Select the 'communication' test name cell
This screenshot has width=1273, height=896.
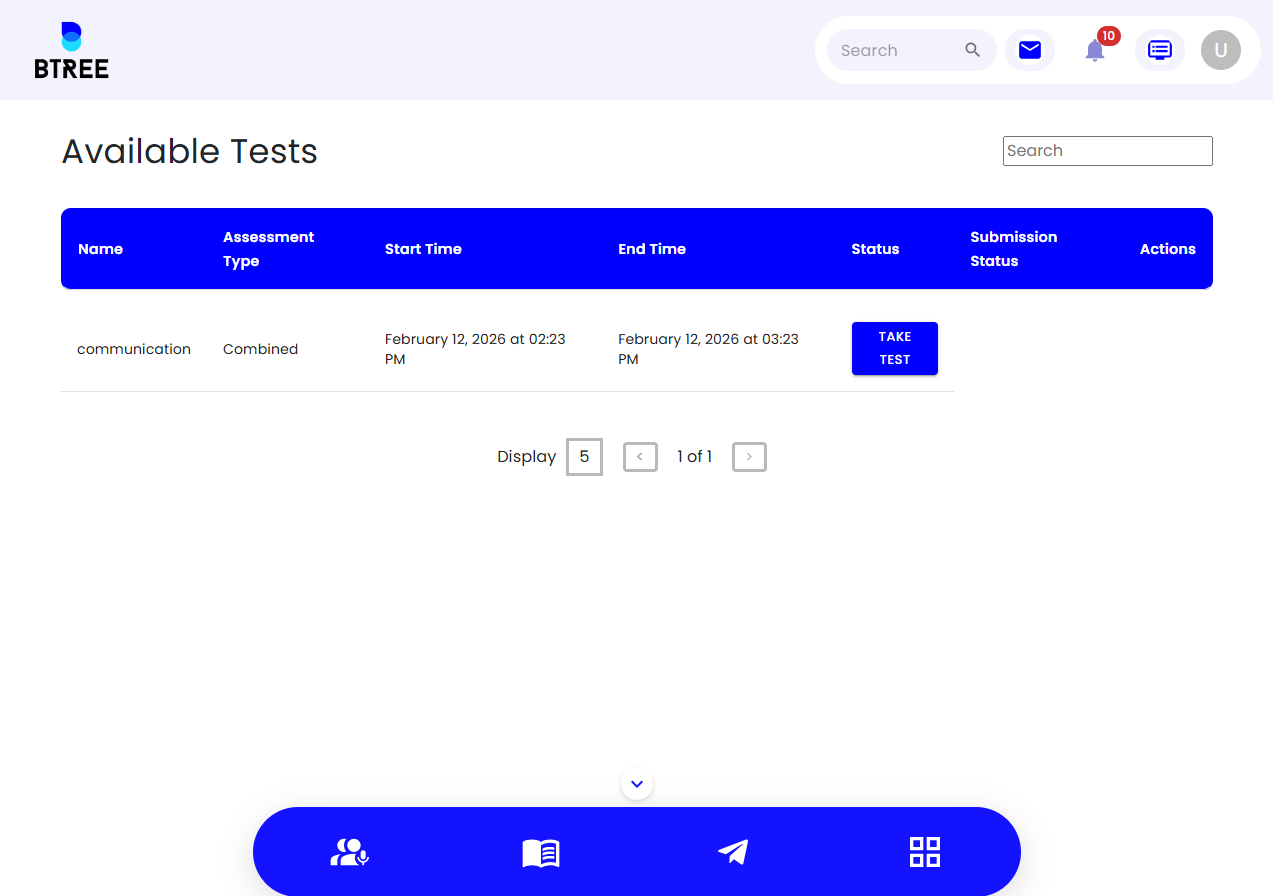(x=134, y=349)
